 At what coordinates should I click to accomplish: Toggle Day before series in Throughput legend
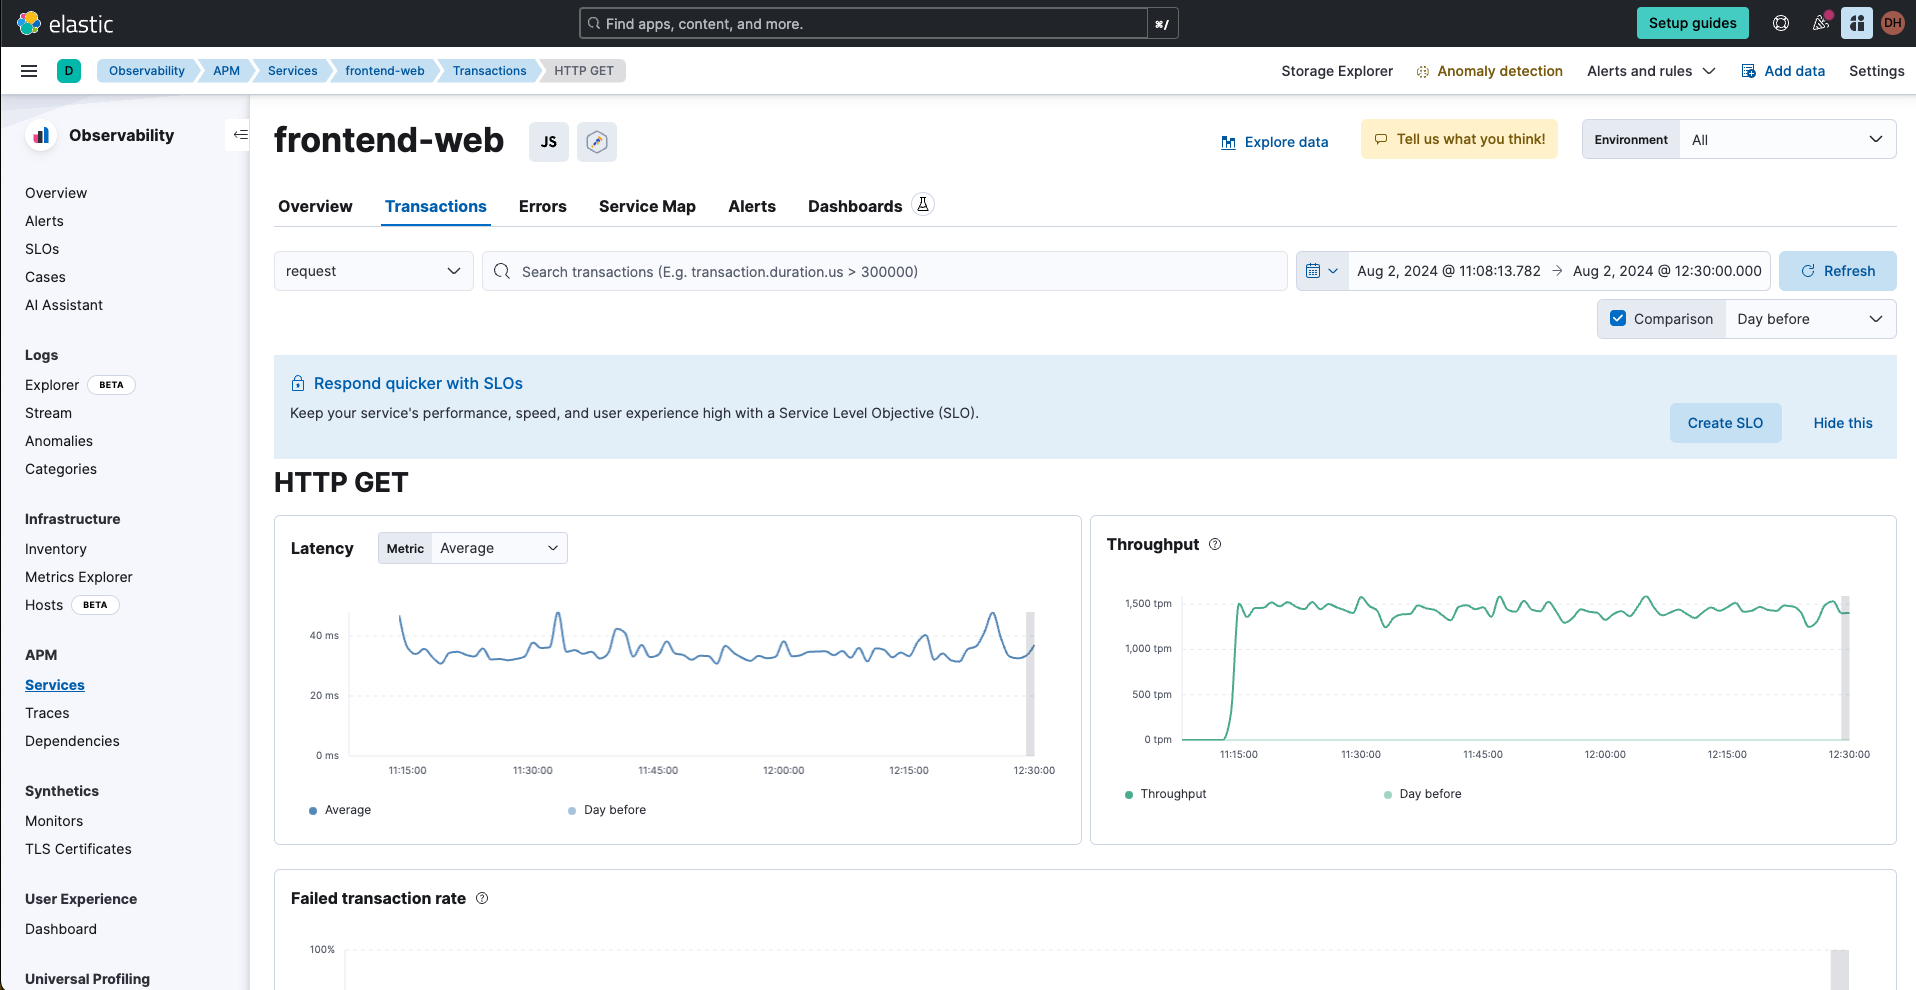1429,794
